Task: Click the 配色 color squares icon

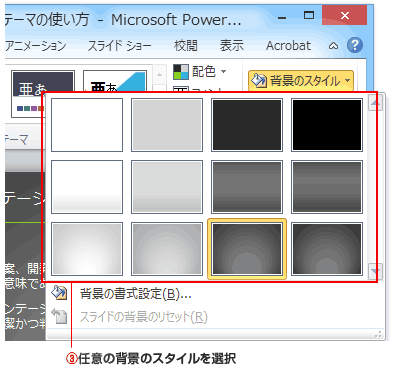Action: (x=181, y=72)
